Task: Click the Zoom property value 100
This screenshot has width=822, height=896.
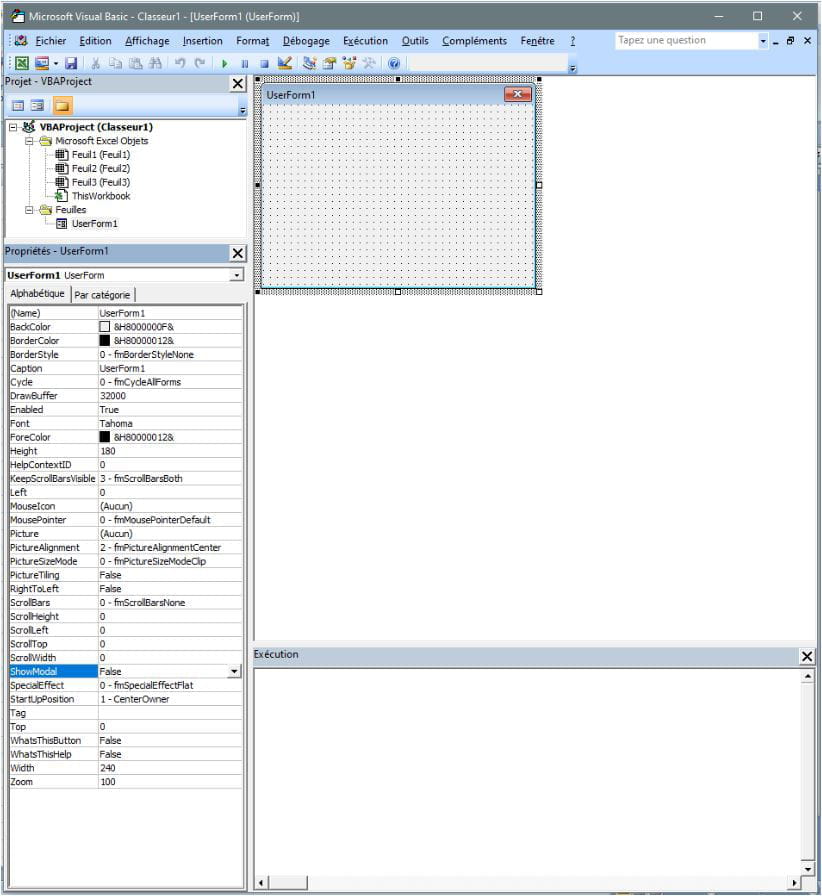Action: (x=170, y=782)
